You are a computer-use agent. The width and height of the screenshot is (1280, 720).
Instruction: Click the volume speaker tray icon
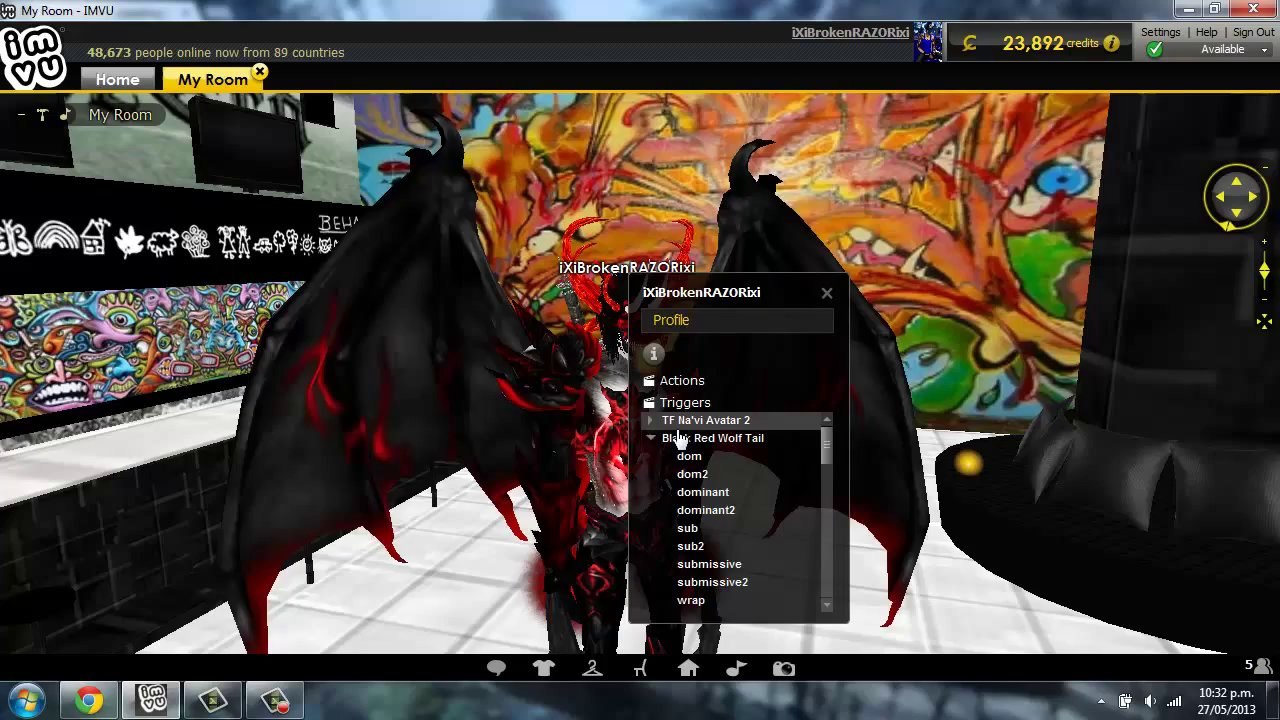click(1149, 701)
